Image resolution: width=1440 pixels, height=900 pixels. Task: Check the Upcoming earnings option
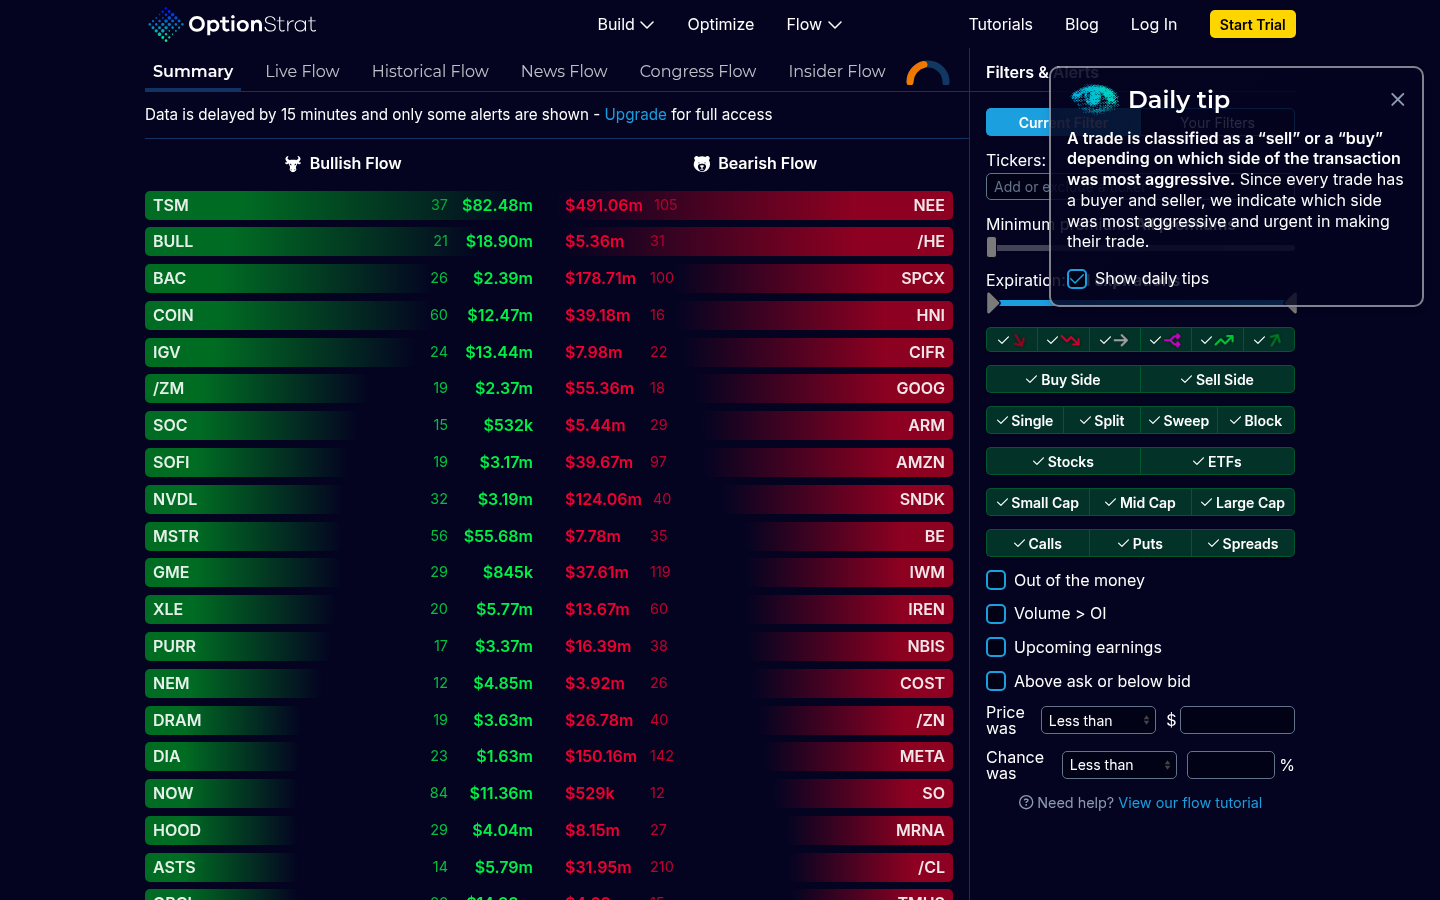[x=996, y=647]
